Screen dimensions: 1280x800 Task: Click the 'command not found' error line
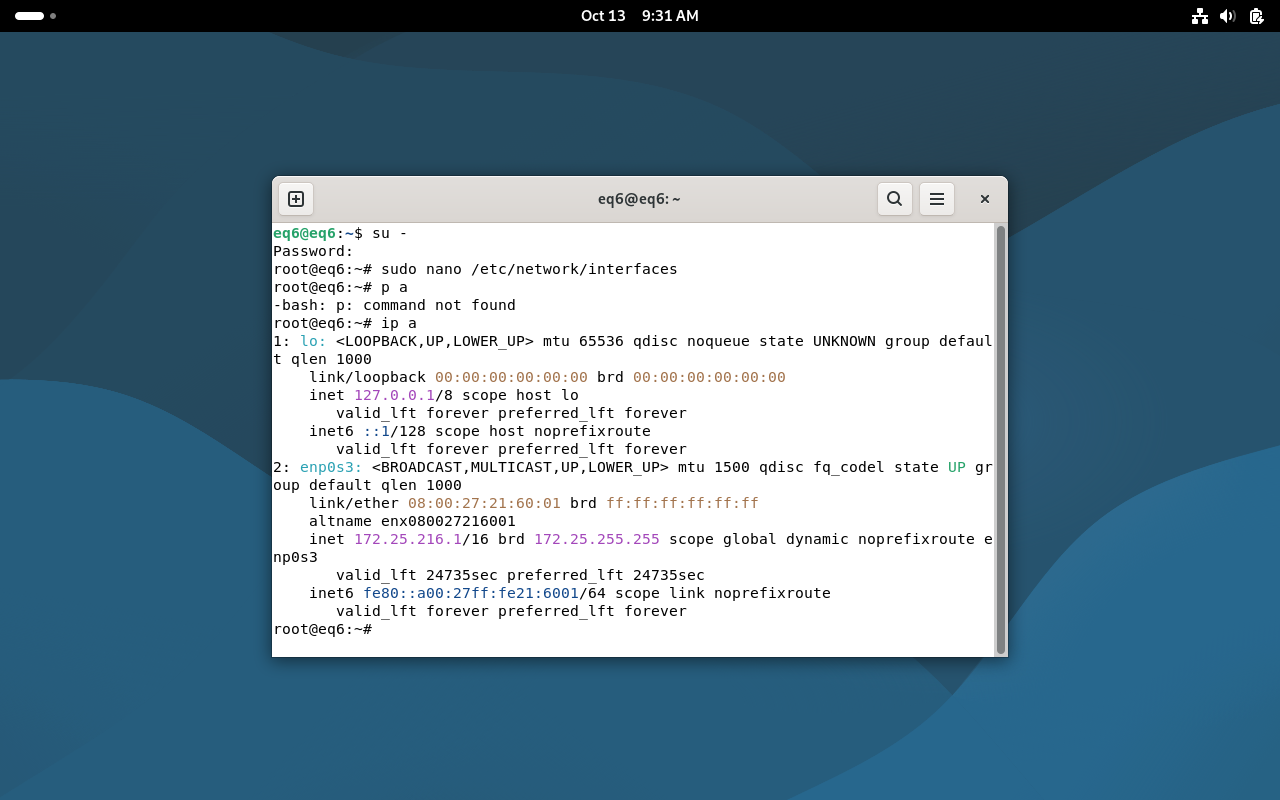click(x=394, y=305)
